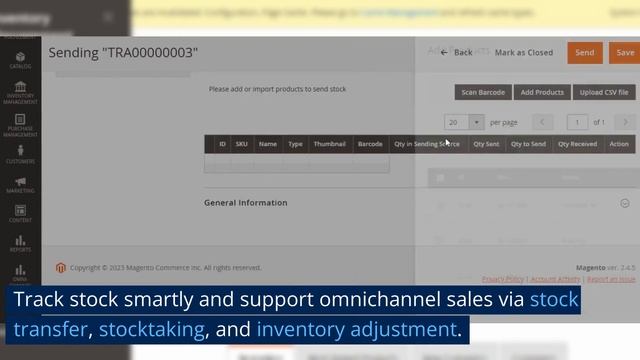Sort by the Name column header
This screenshot has width=640, height=360.
pyautogui.click(x=268, y=144)
